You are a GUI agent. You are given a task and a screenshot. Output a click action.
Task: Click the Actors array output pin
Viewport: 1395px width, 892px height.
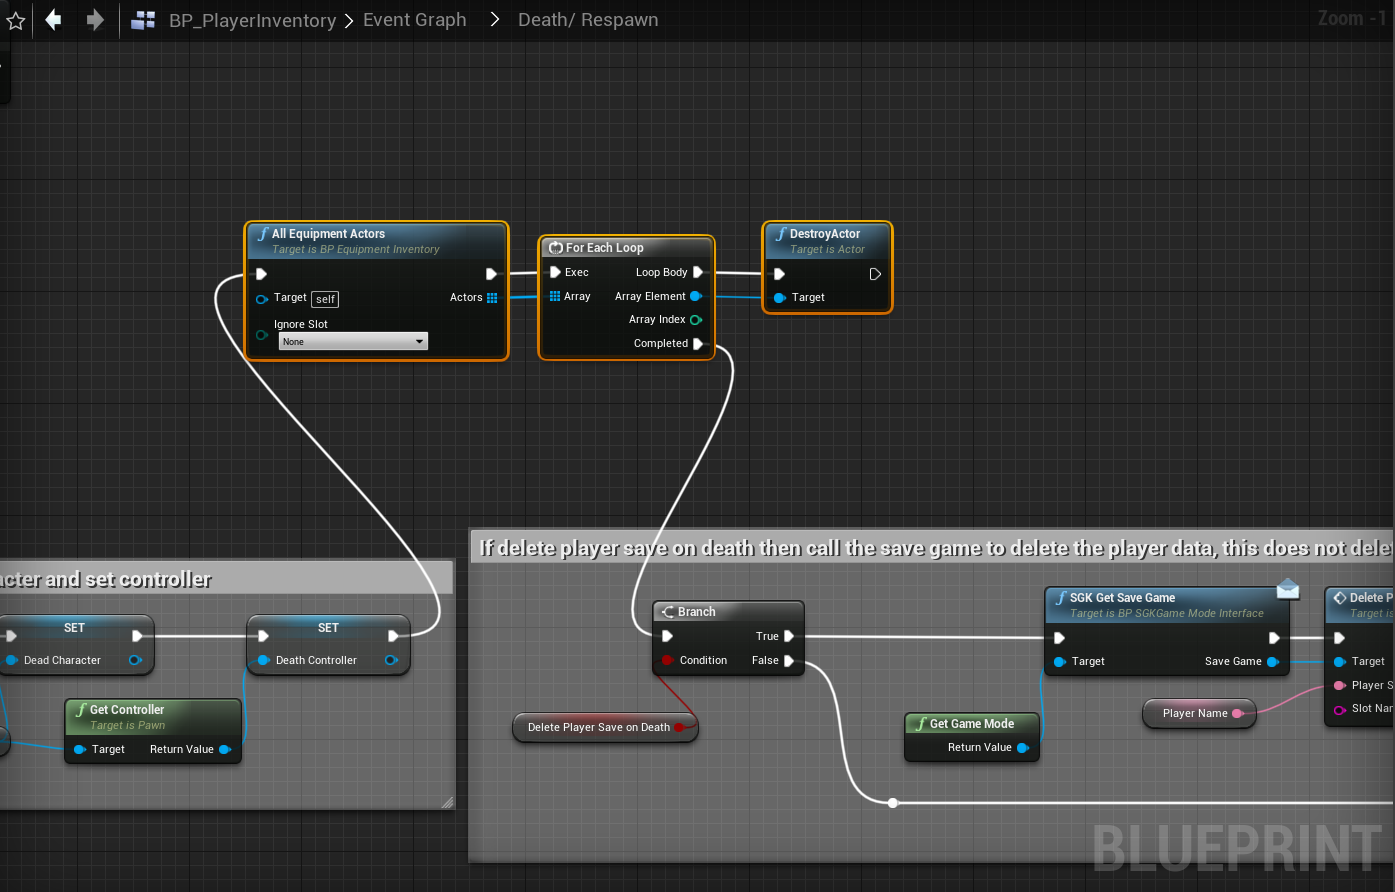pos(492,298)
